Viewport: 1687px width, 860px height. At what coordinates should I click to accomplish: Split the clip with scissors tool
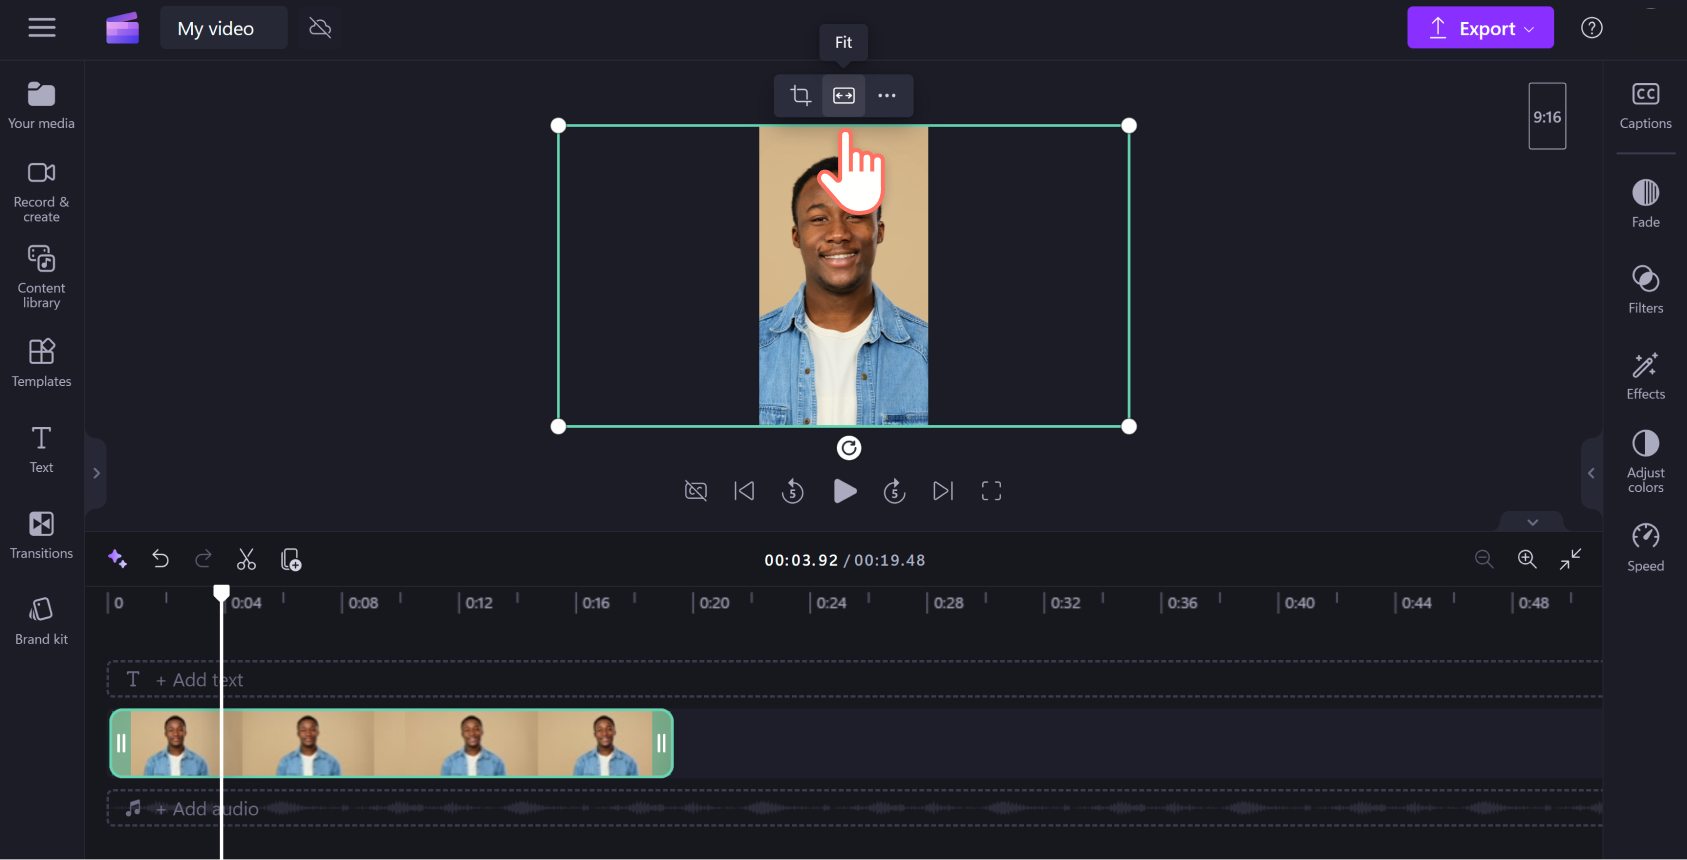coord(246,559)
